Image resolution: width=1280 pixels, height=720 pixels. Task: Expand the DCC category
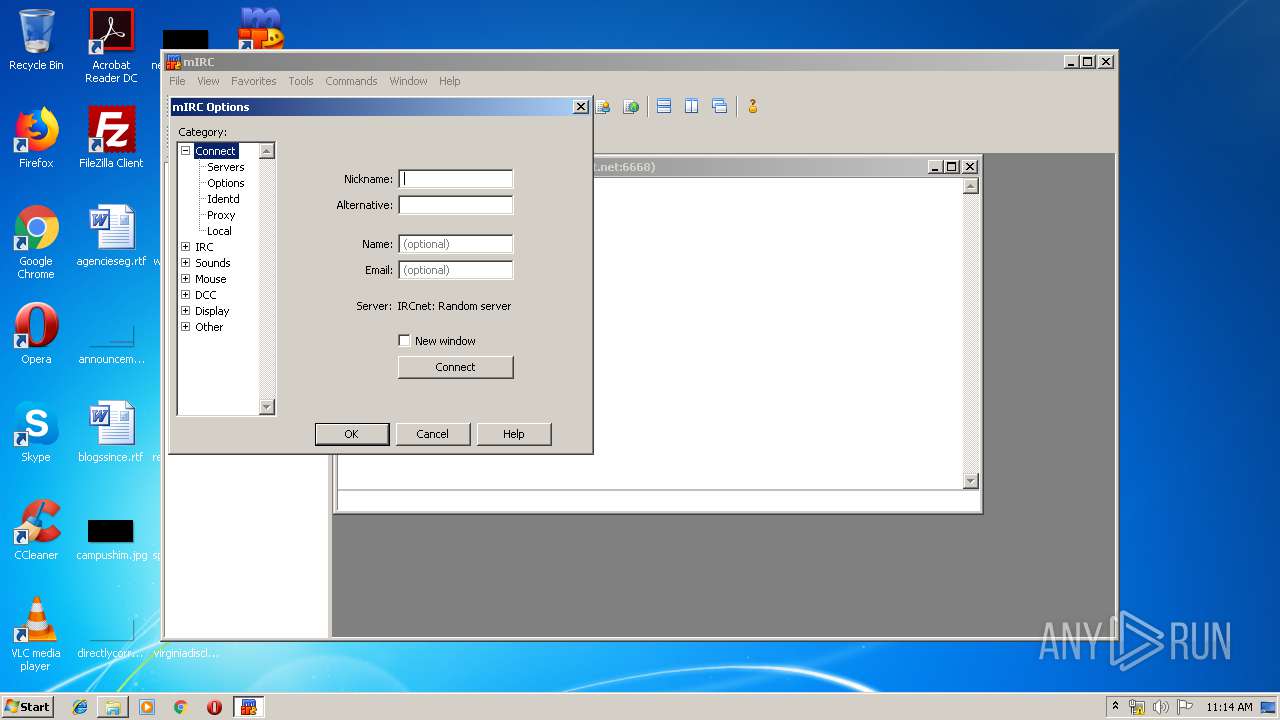tap(185, 295)
